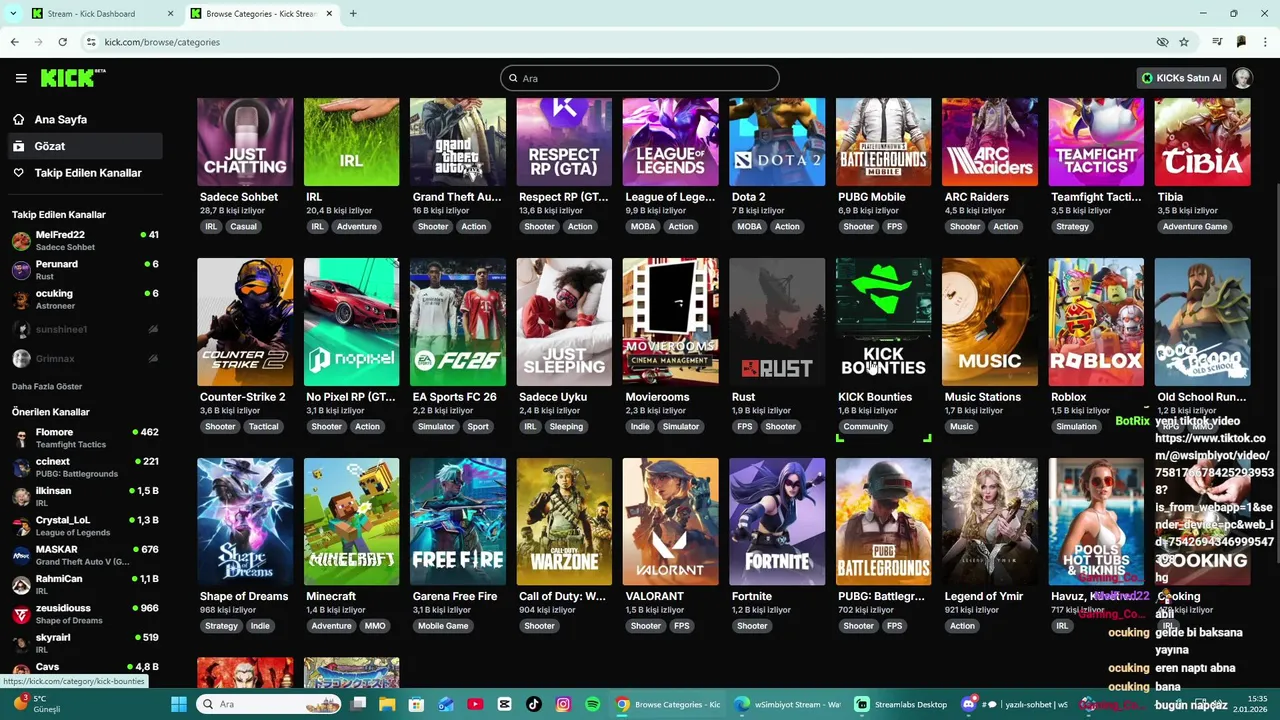The height and width of the screenshot is (720, 1280).
Task: Click the Ara search field on Kick
Action: click(640, 78)
